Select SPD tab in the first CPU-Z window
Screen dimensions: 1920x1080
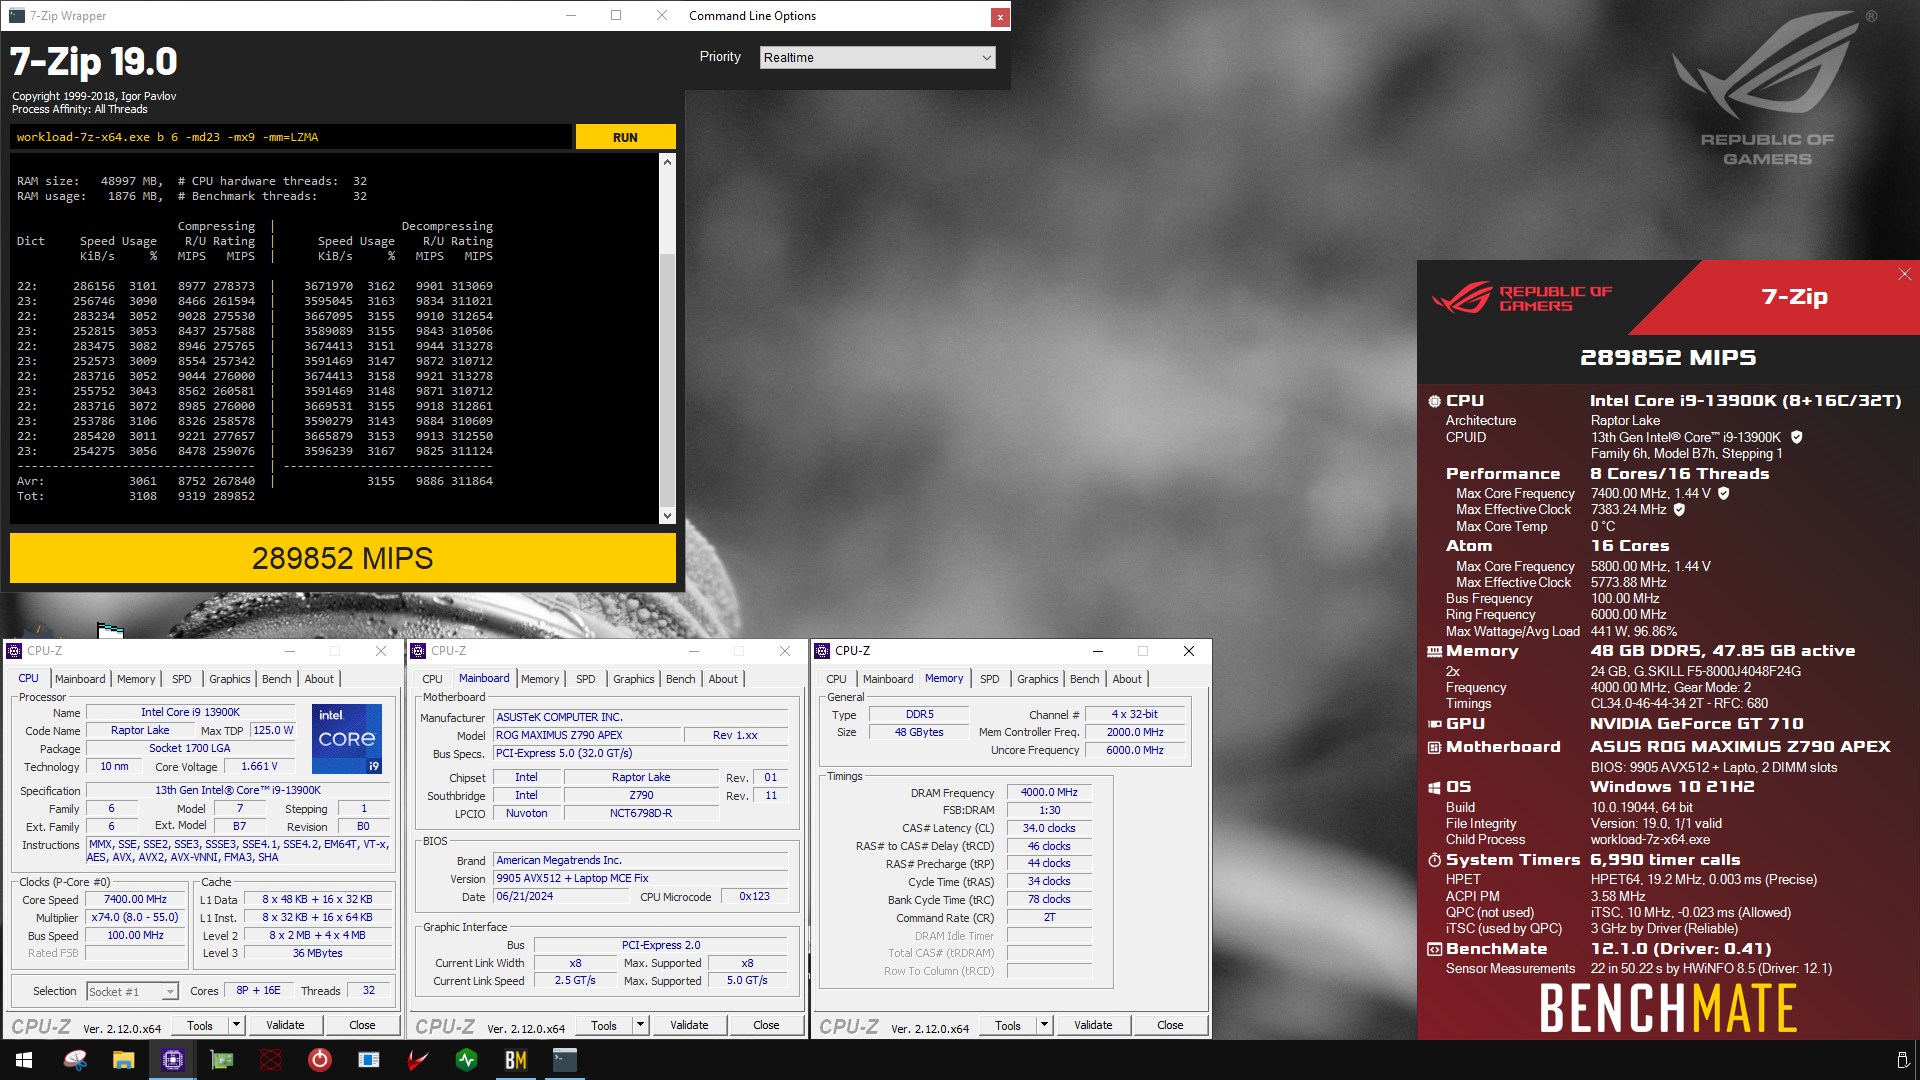coord(182,679)
